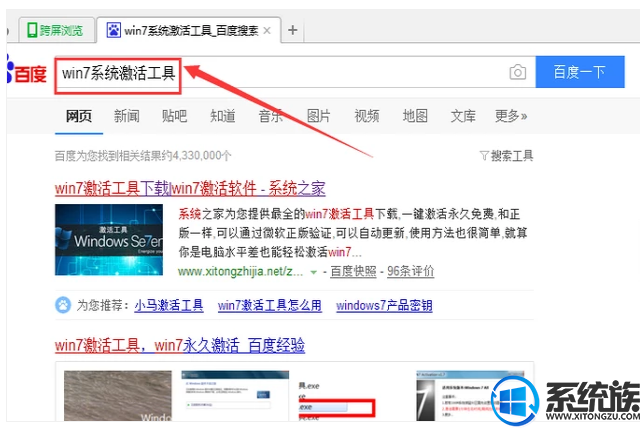Open the 百度快照 cached page
This screenshot has width=640, height=429.
click(x=353, y=271)
